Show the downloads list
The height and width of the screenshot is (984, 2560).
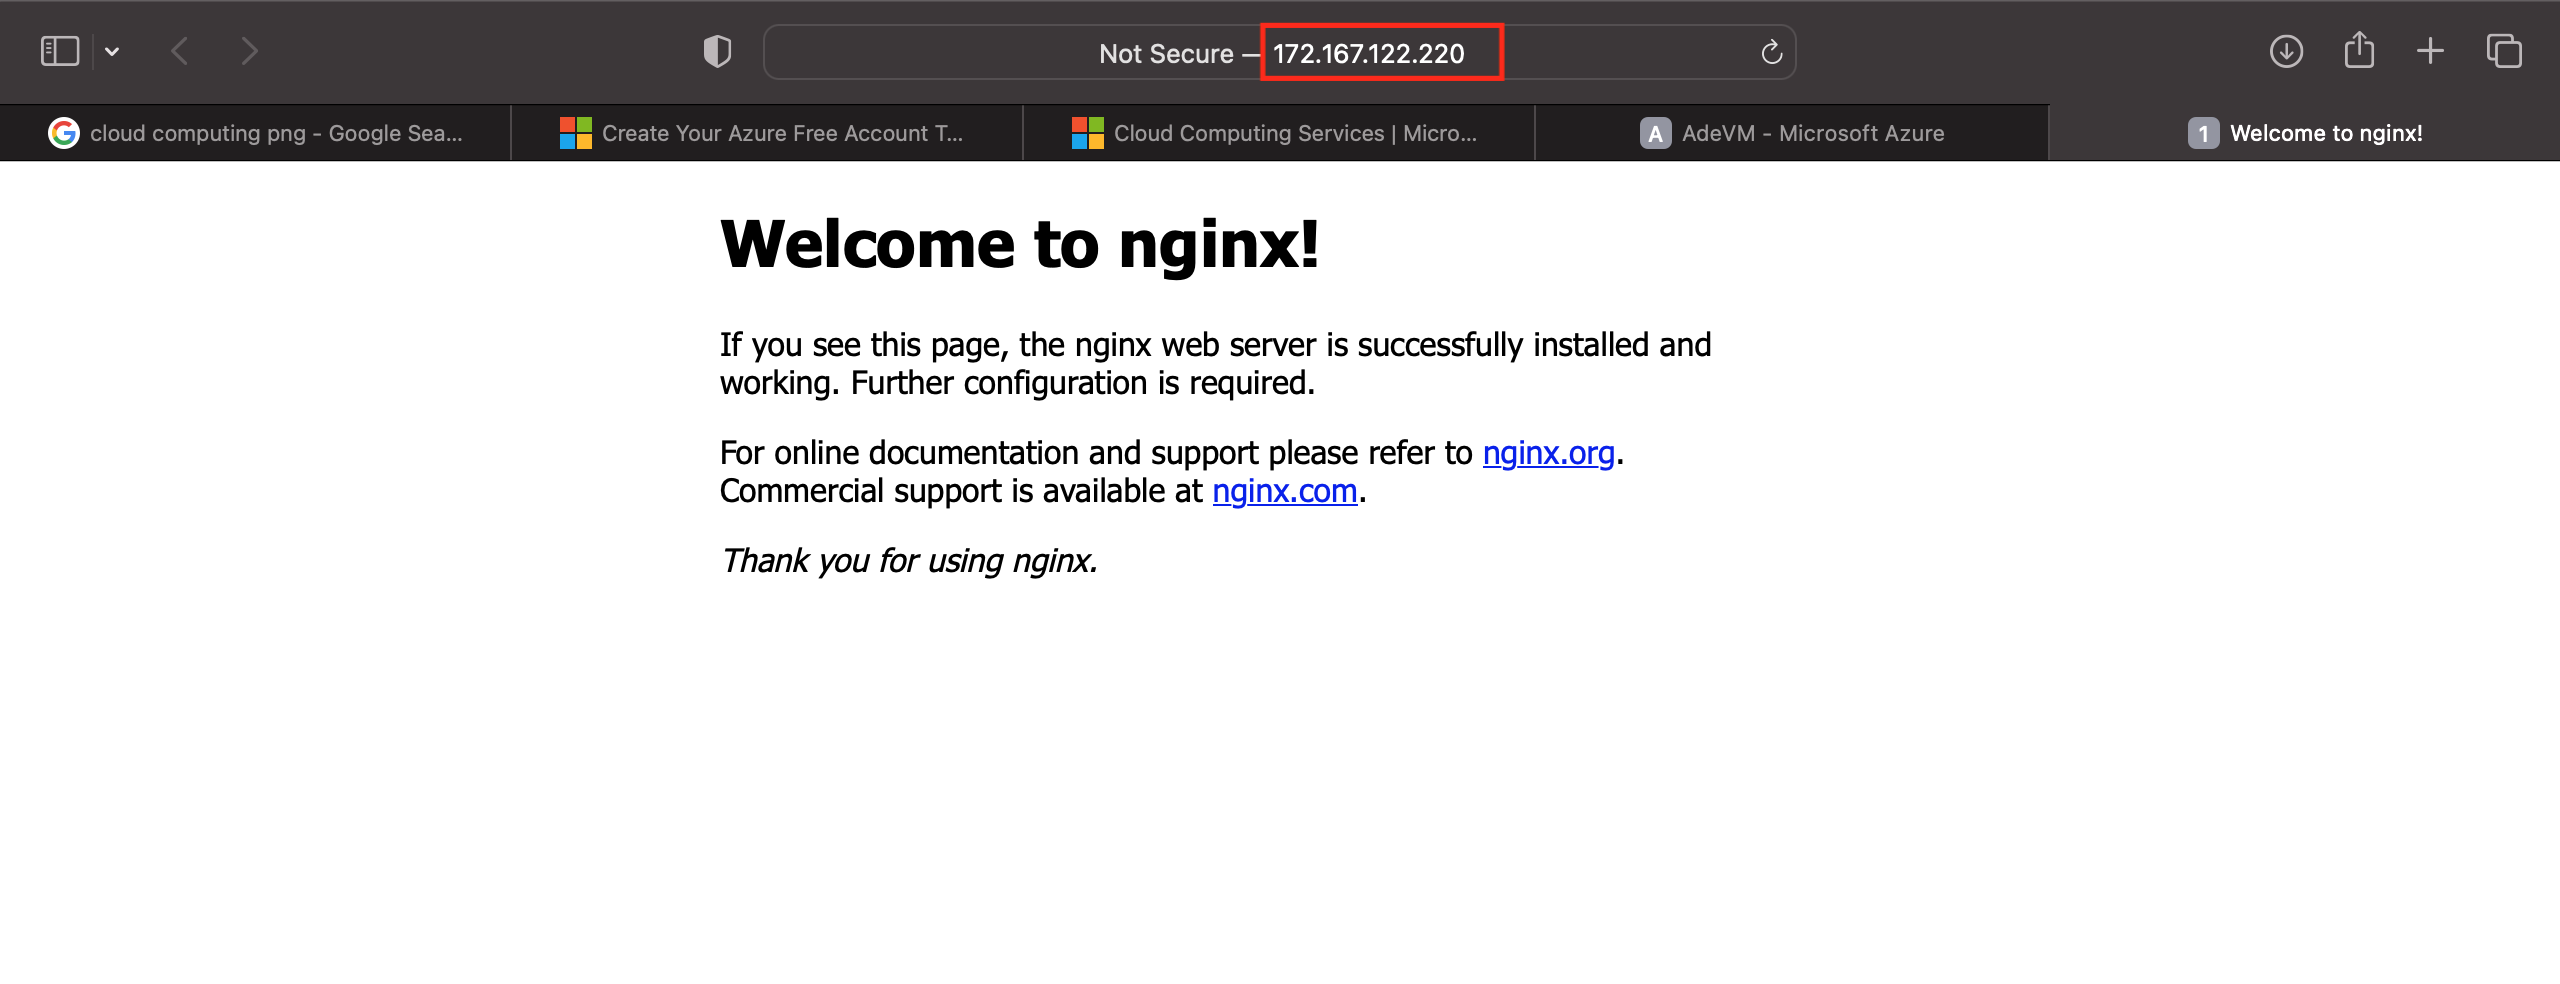2286,51
